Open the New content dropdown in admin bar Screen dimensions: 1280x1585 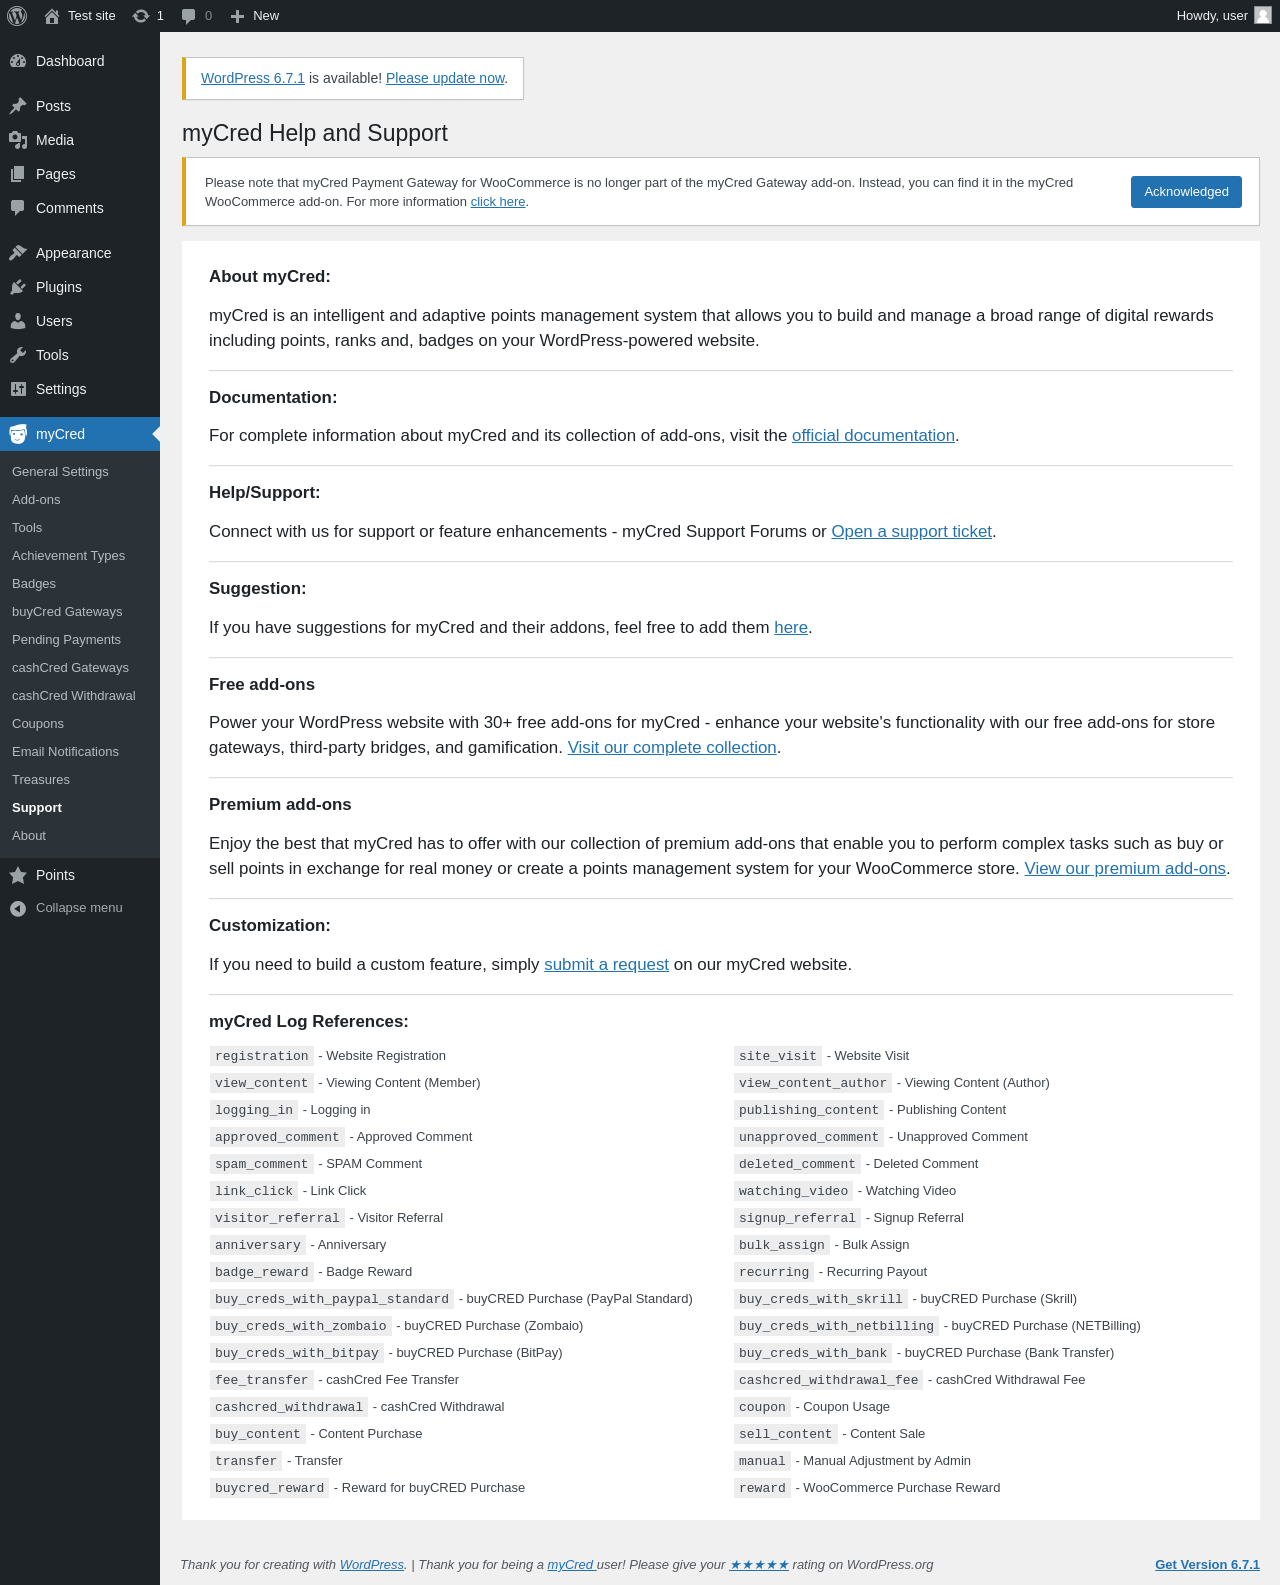(x=254, y=16)
